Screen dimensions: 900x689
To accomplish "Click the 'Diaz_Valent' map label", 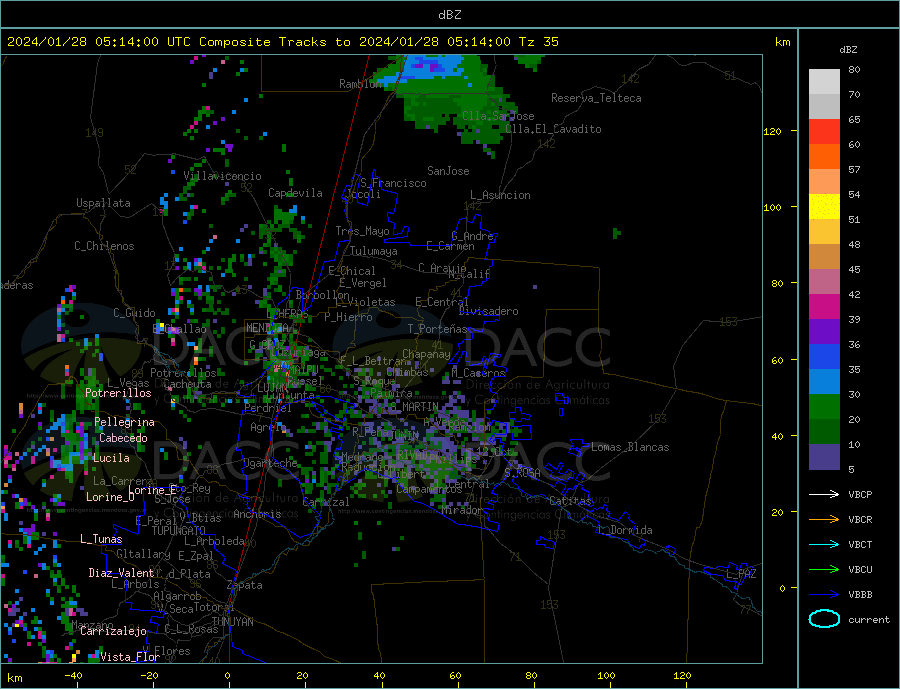I will 121,573.
